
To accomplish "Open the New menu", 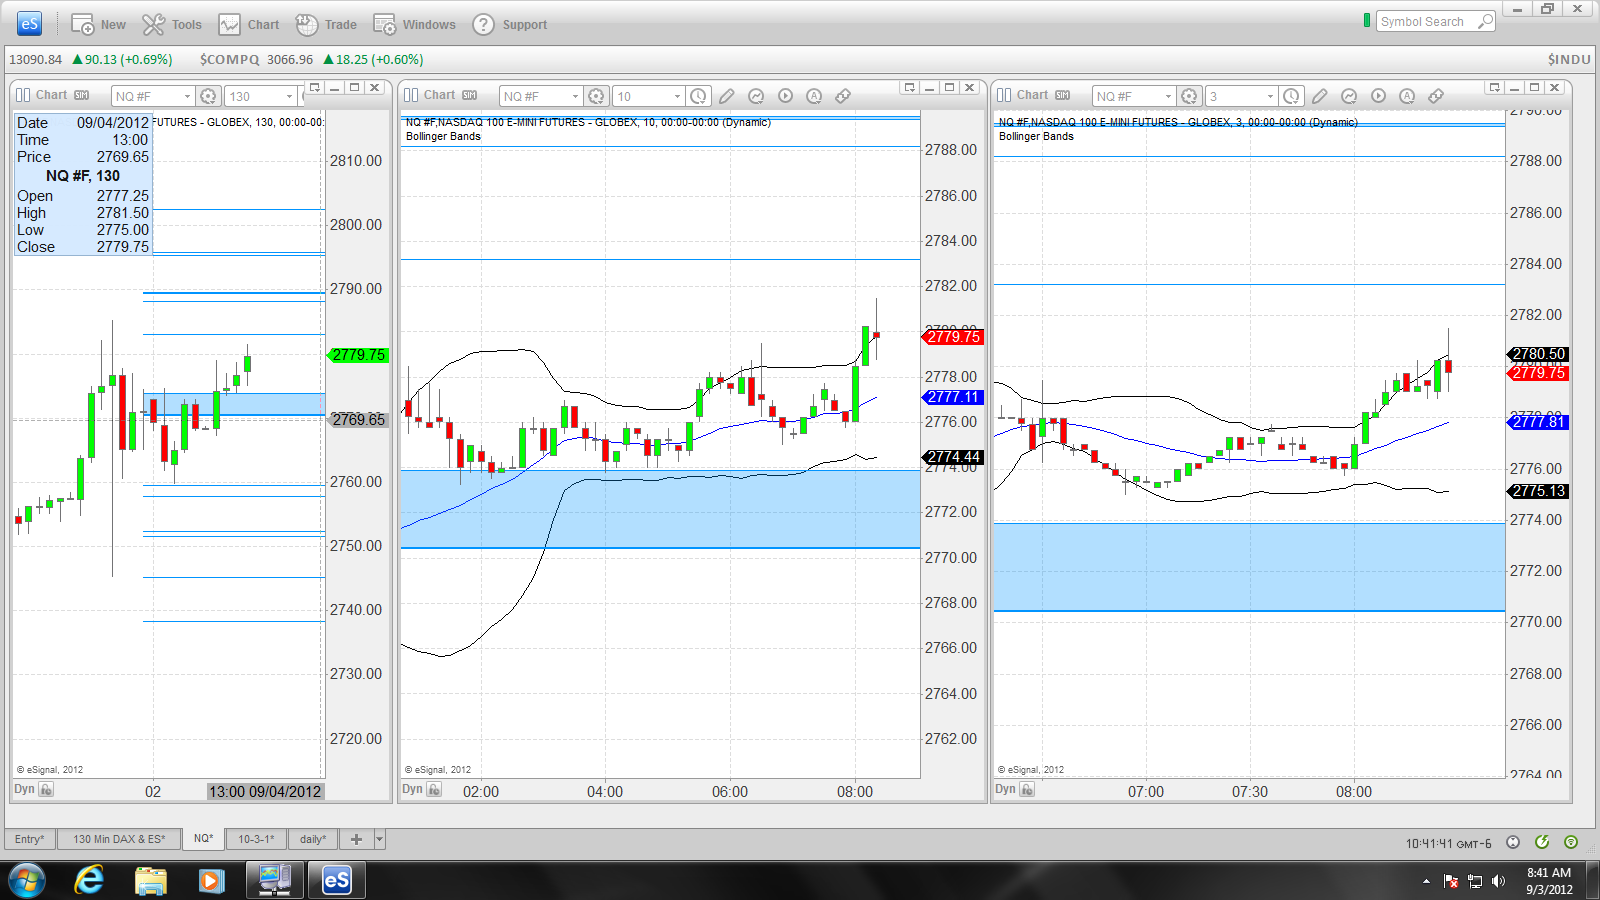I will 98,25.
